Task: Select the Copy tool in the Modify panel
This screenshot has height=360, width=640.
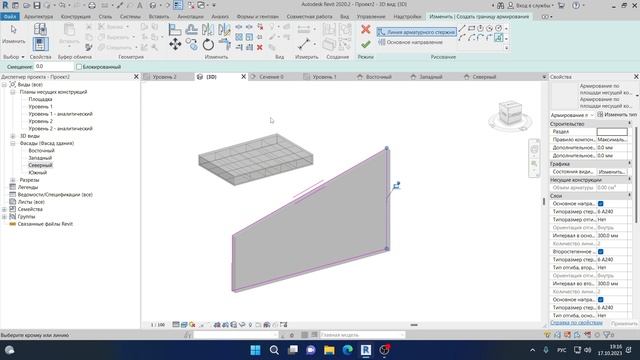Action: pyautogui.click(x=191, y=44)
